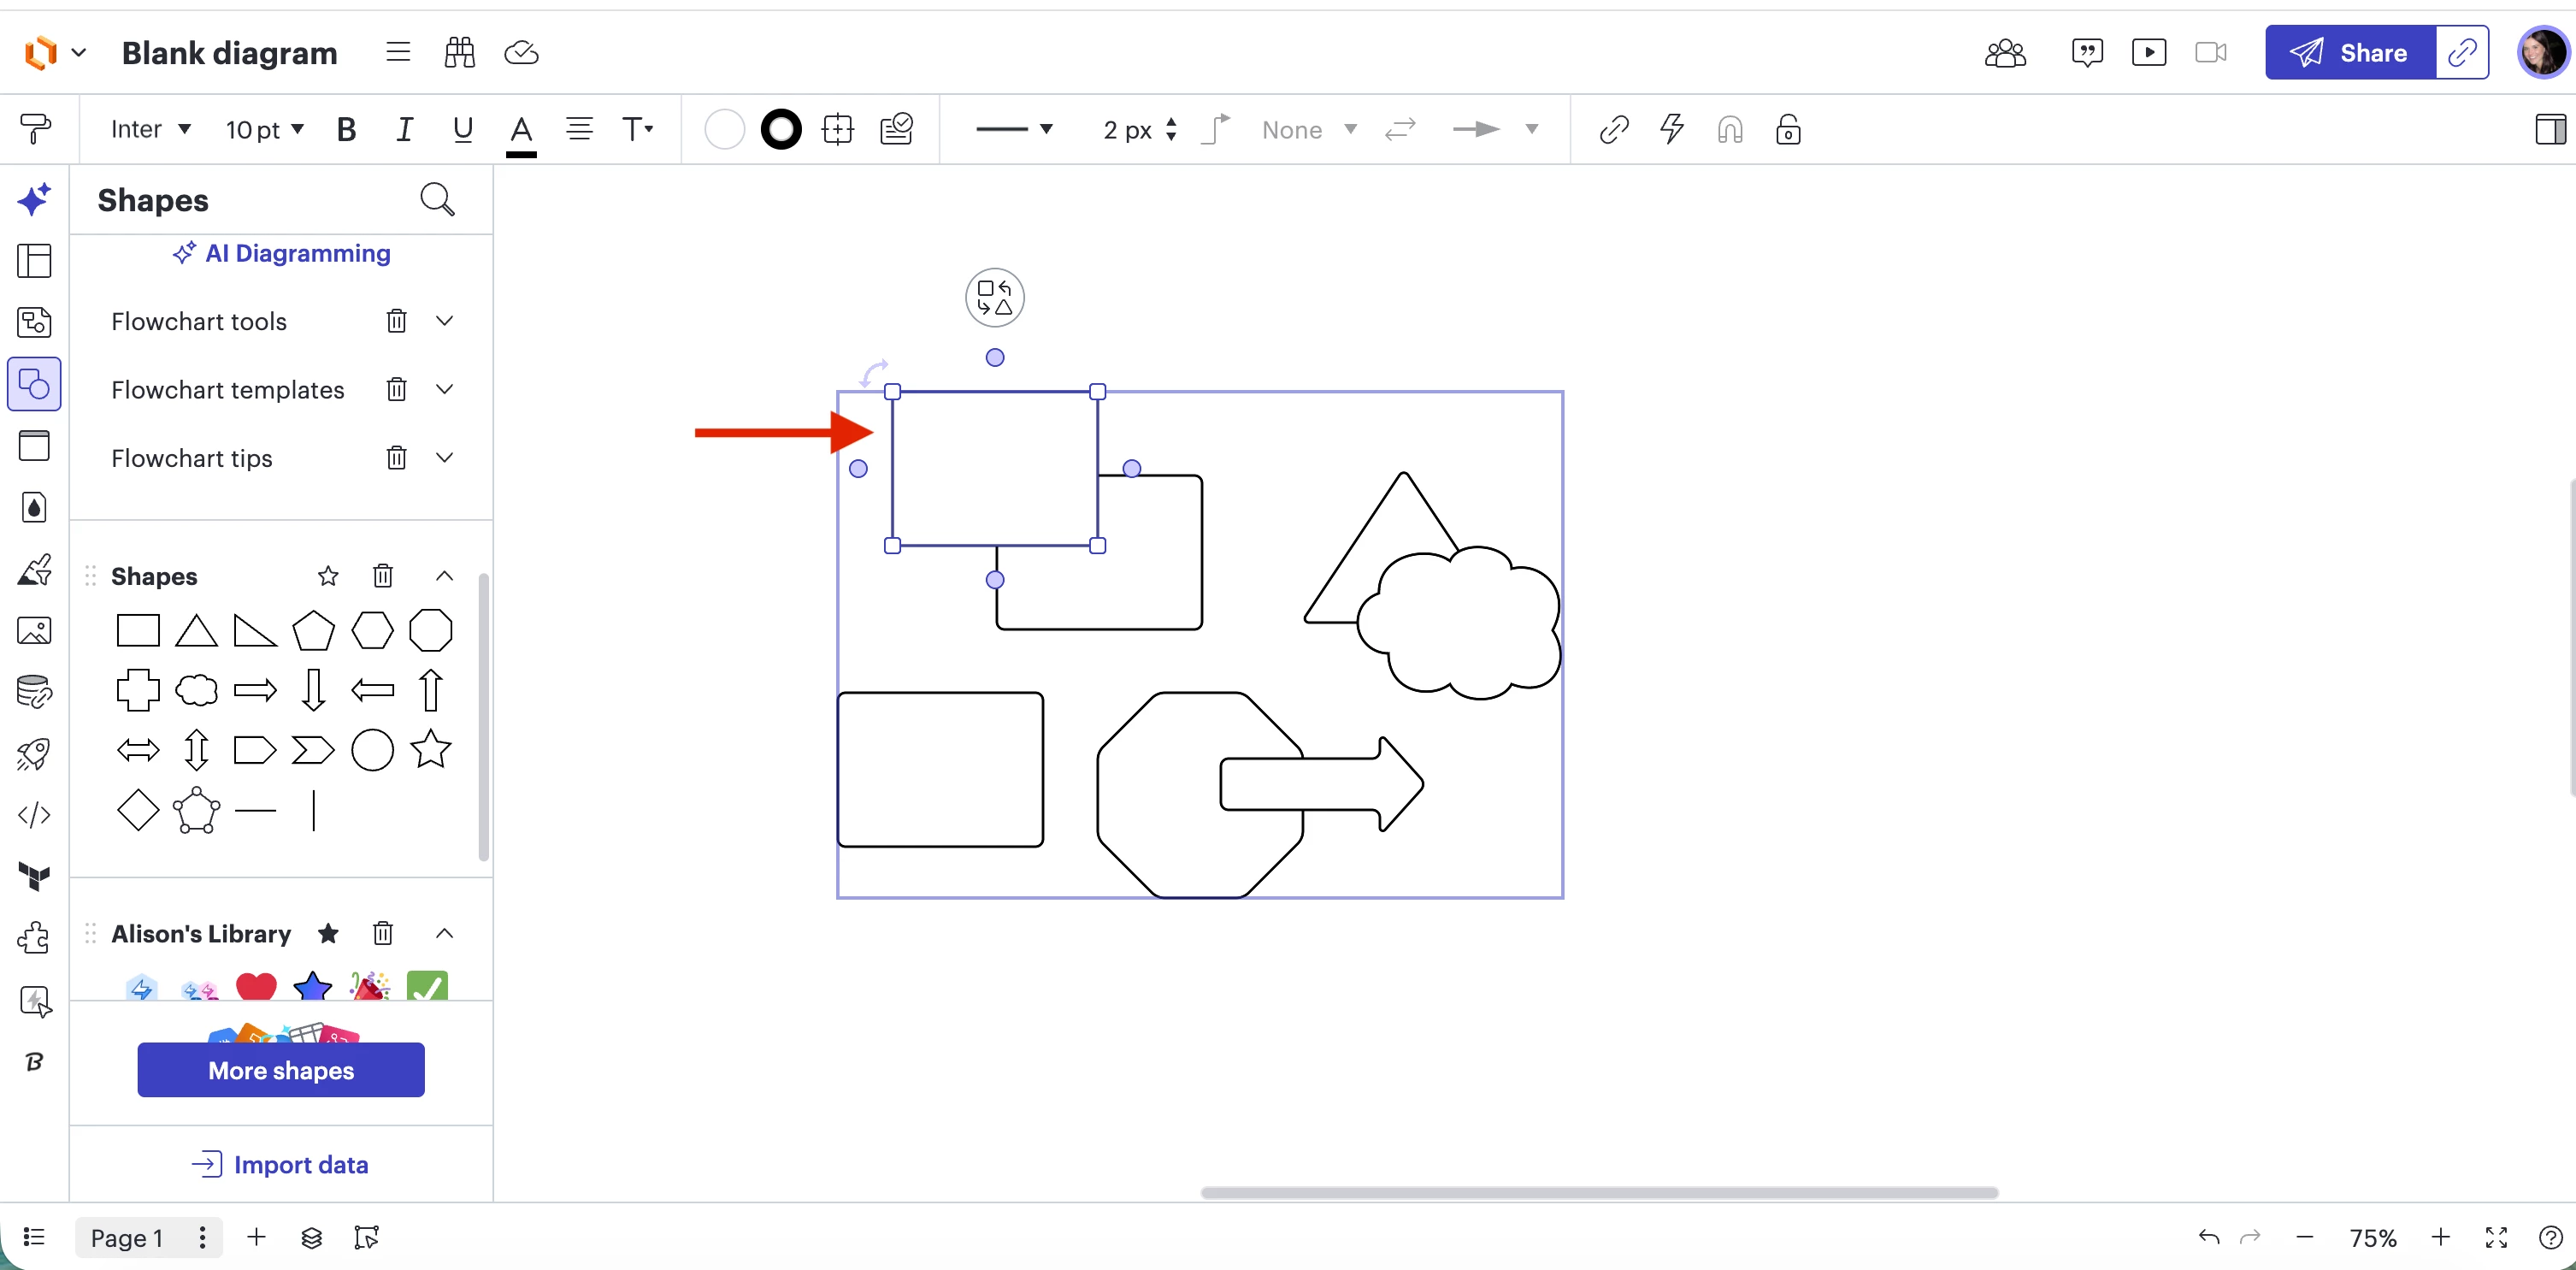2576x1270 pixels.
Task: Open the layers icon in bottom bar
Action: pyautogui.click(x=311, y=1238)
